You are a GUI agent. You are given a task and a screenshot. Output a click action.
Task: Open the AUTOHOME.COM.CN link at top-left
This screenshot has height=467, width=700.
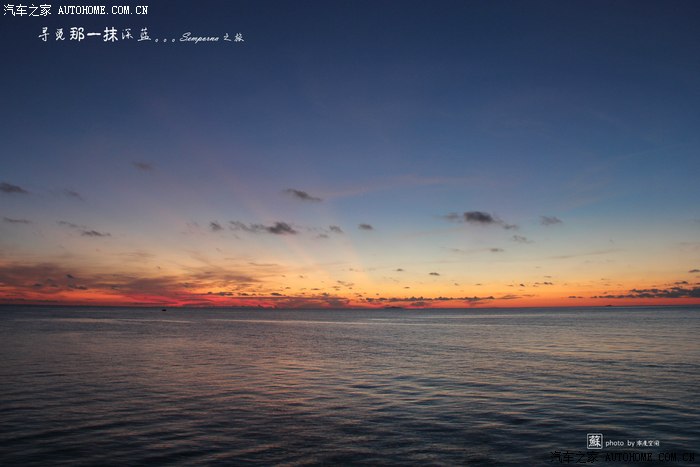(102, 10)
